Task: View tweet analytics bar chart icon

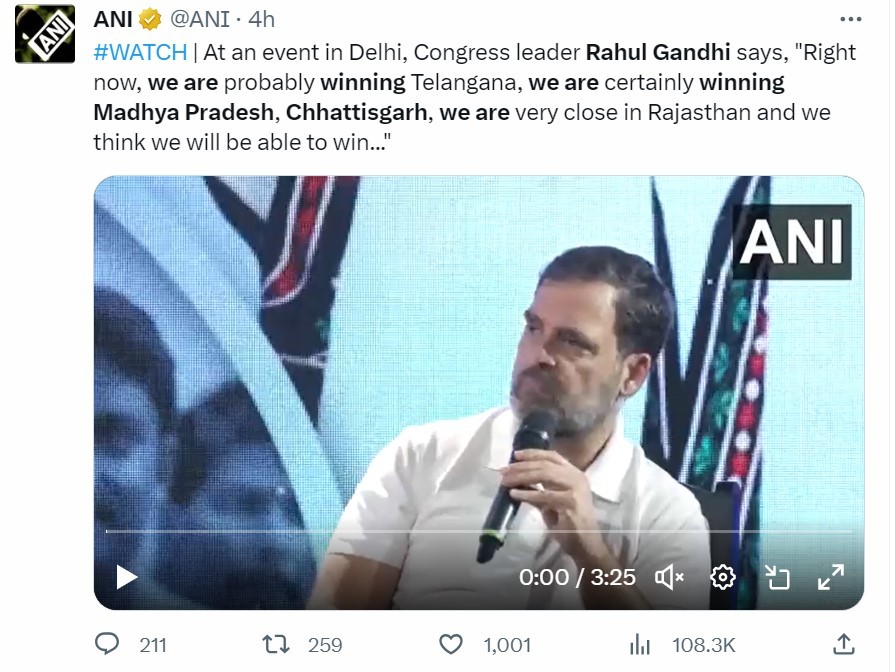Action: point(638,644)
